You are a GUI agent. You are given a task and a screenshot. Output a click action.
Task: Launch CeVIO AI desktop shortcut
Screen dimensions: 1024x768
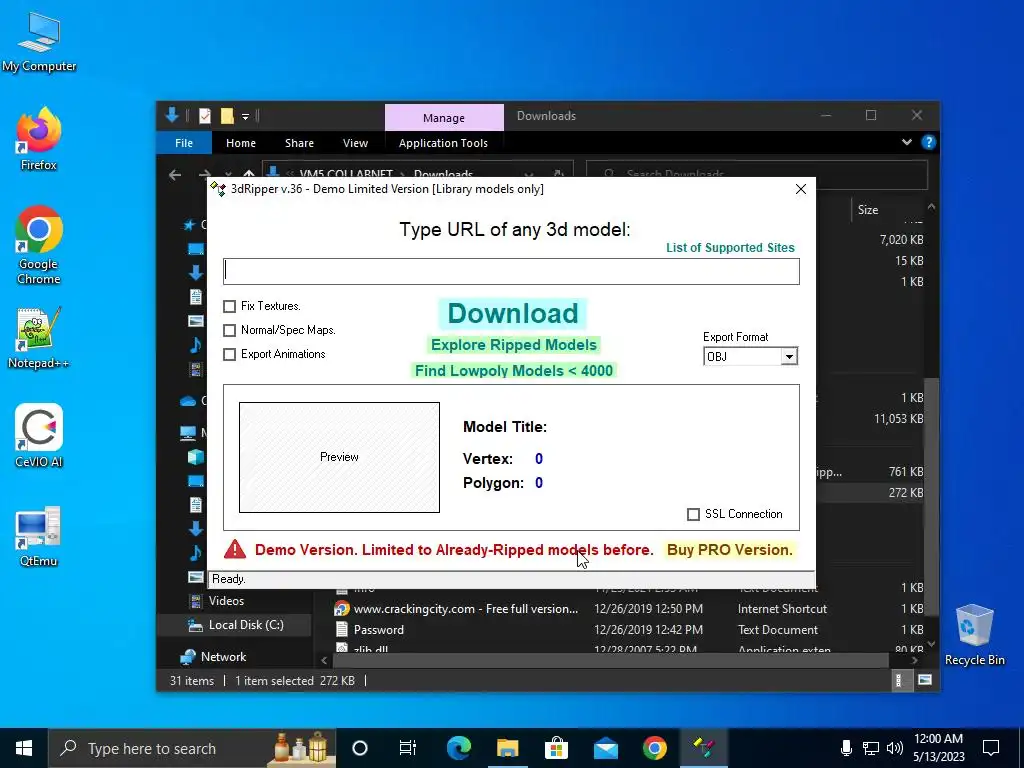click(39, 436)
